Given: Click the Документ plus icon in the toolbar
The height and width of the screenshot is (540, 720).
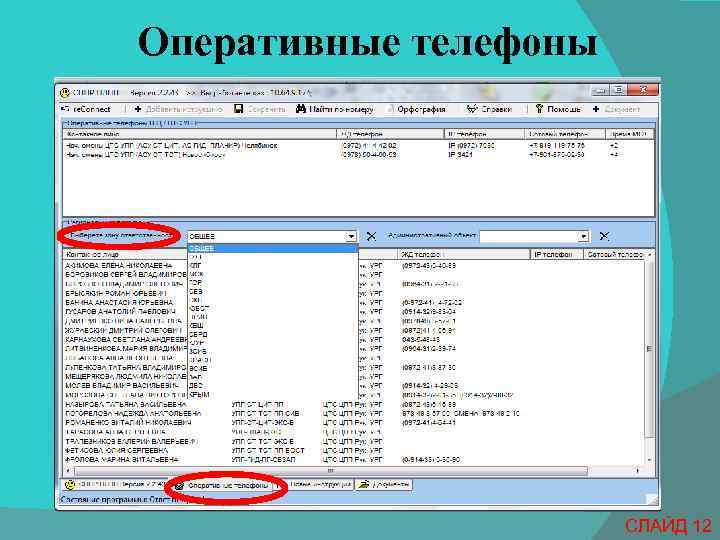Looking at the screenshot, I should click(x=596, y=109).
